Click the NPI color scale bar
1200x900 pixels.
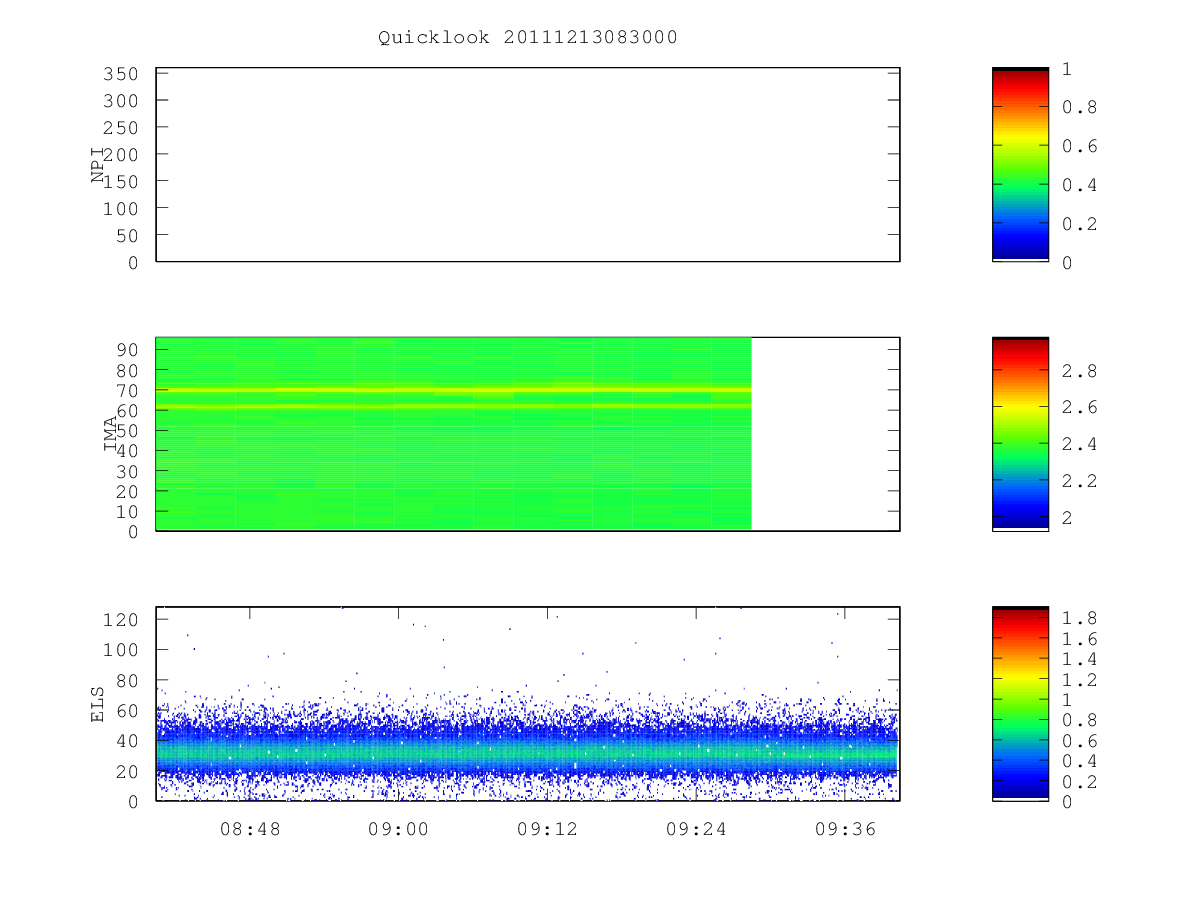coord(1020,165)
